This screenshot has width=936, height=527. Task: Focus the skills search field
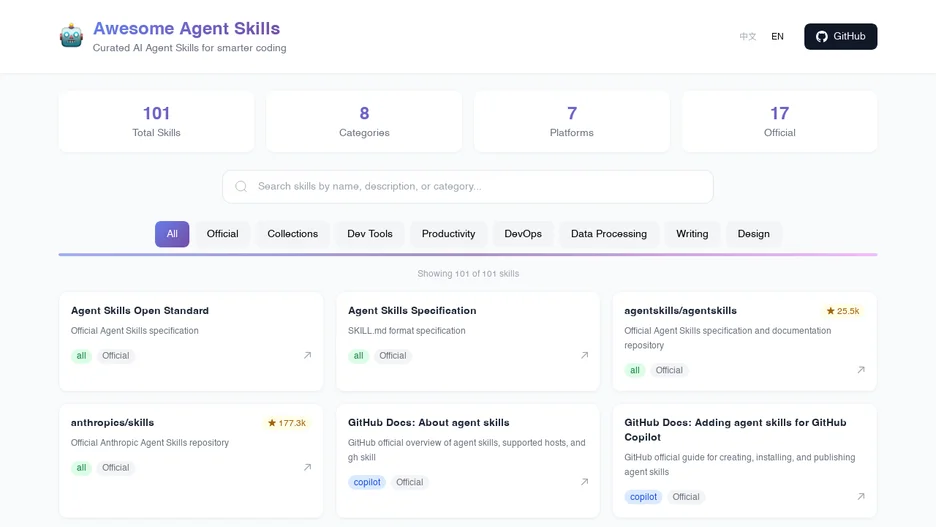(468, 186)
